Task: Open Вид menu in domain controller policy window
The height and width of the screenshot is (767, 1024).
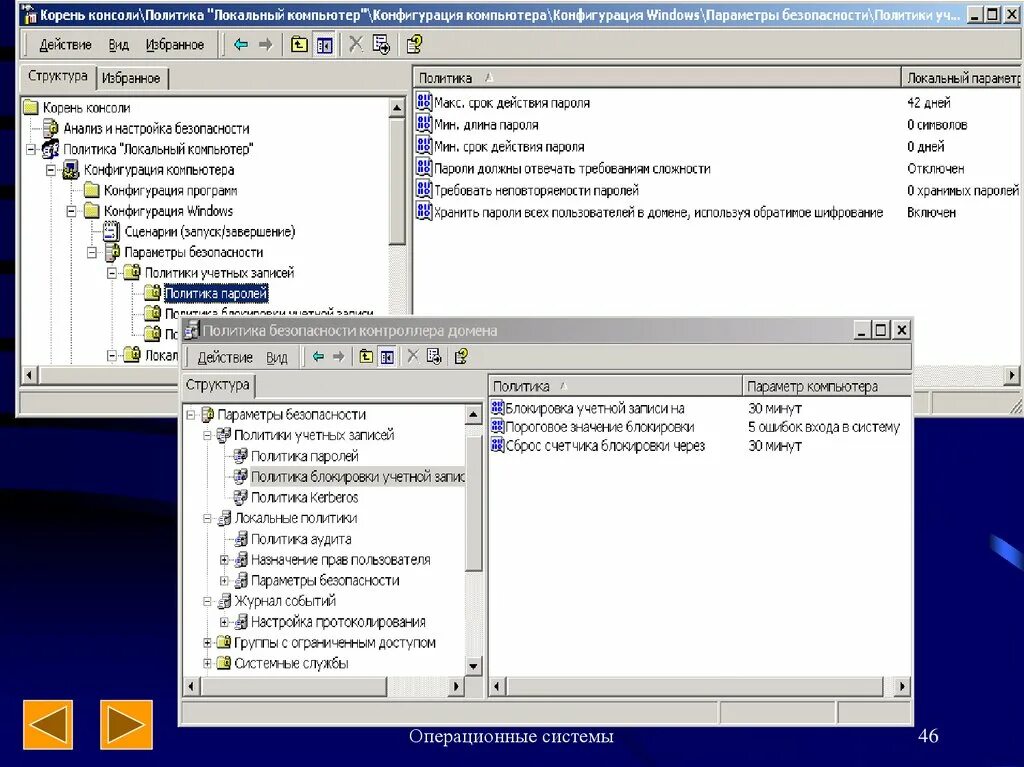Action: coord(276,357)
